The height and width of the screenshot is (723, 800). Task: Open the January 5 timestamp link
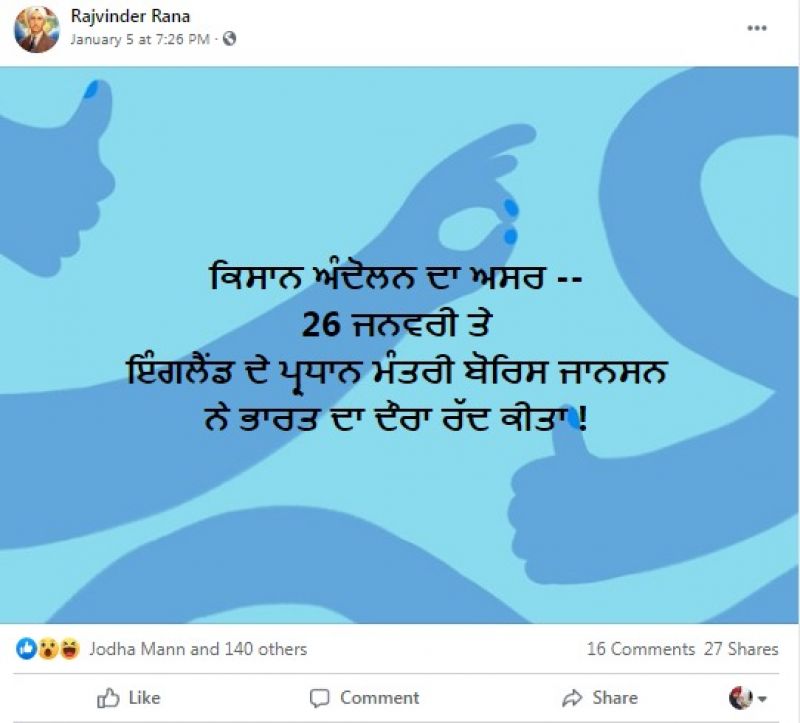[x=140, y=39]
